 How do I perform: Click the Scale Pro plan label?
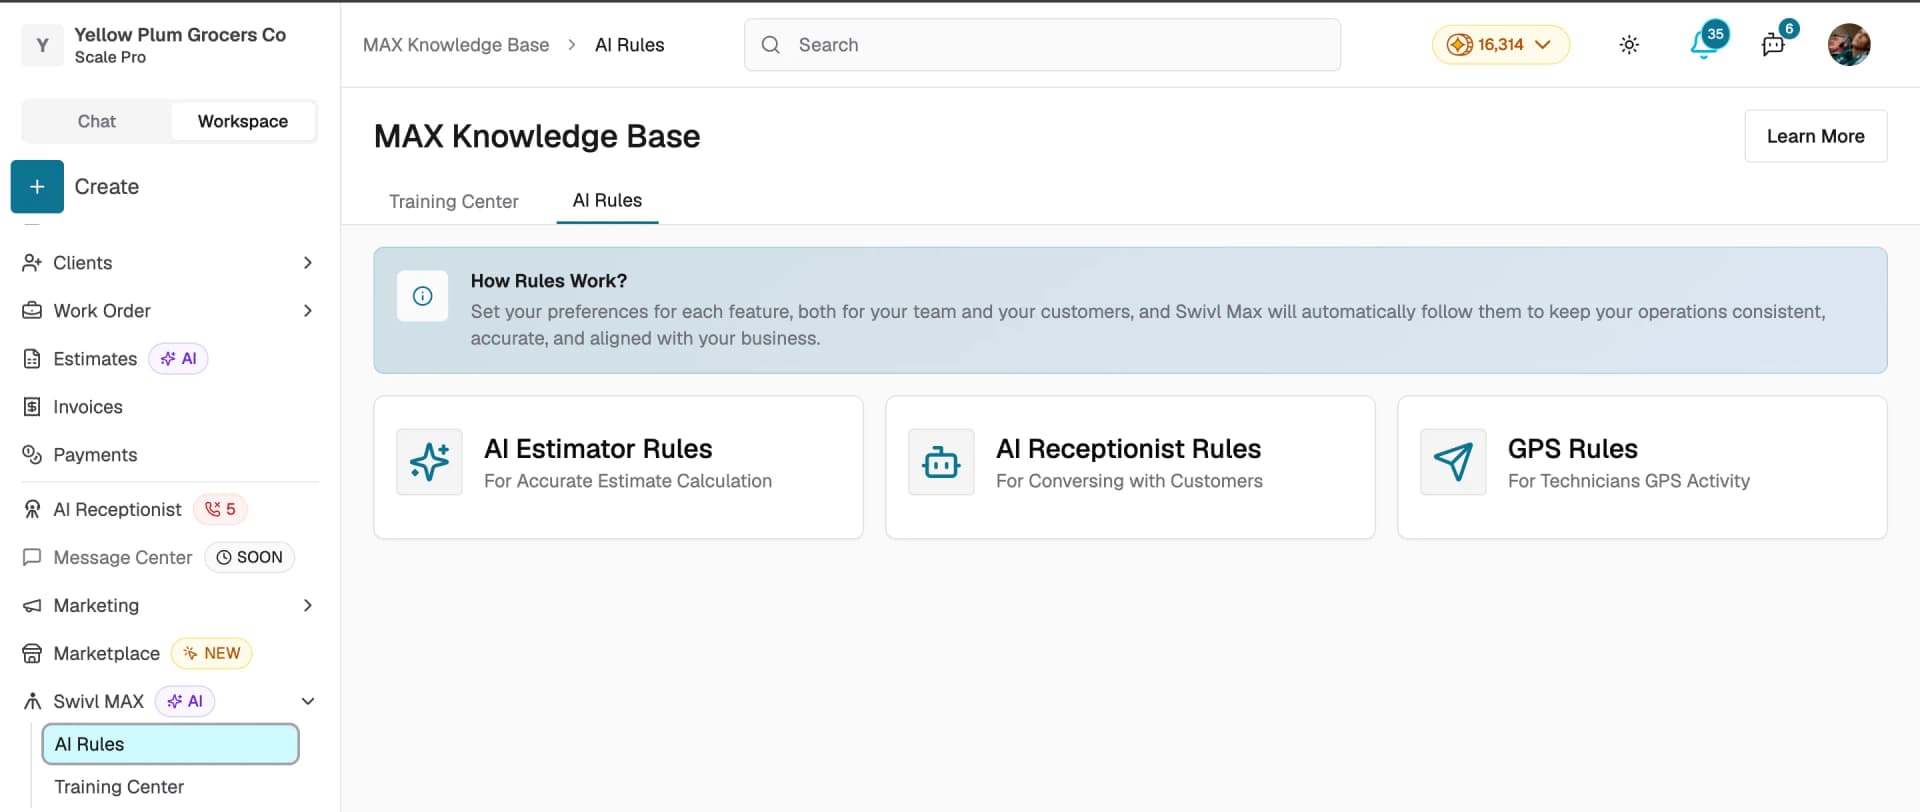(x=110, y=58)
